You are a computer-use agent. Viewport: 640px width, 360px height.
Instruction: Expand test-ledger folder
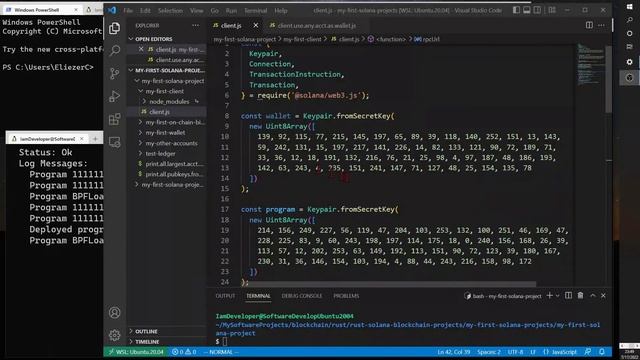pyautogui.click(x=167, y=153)
